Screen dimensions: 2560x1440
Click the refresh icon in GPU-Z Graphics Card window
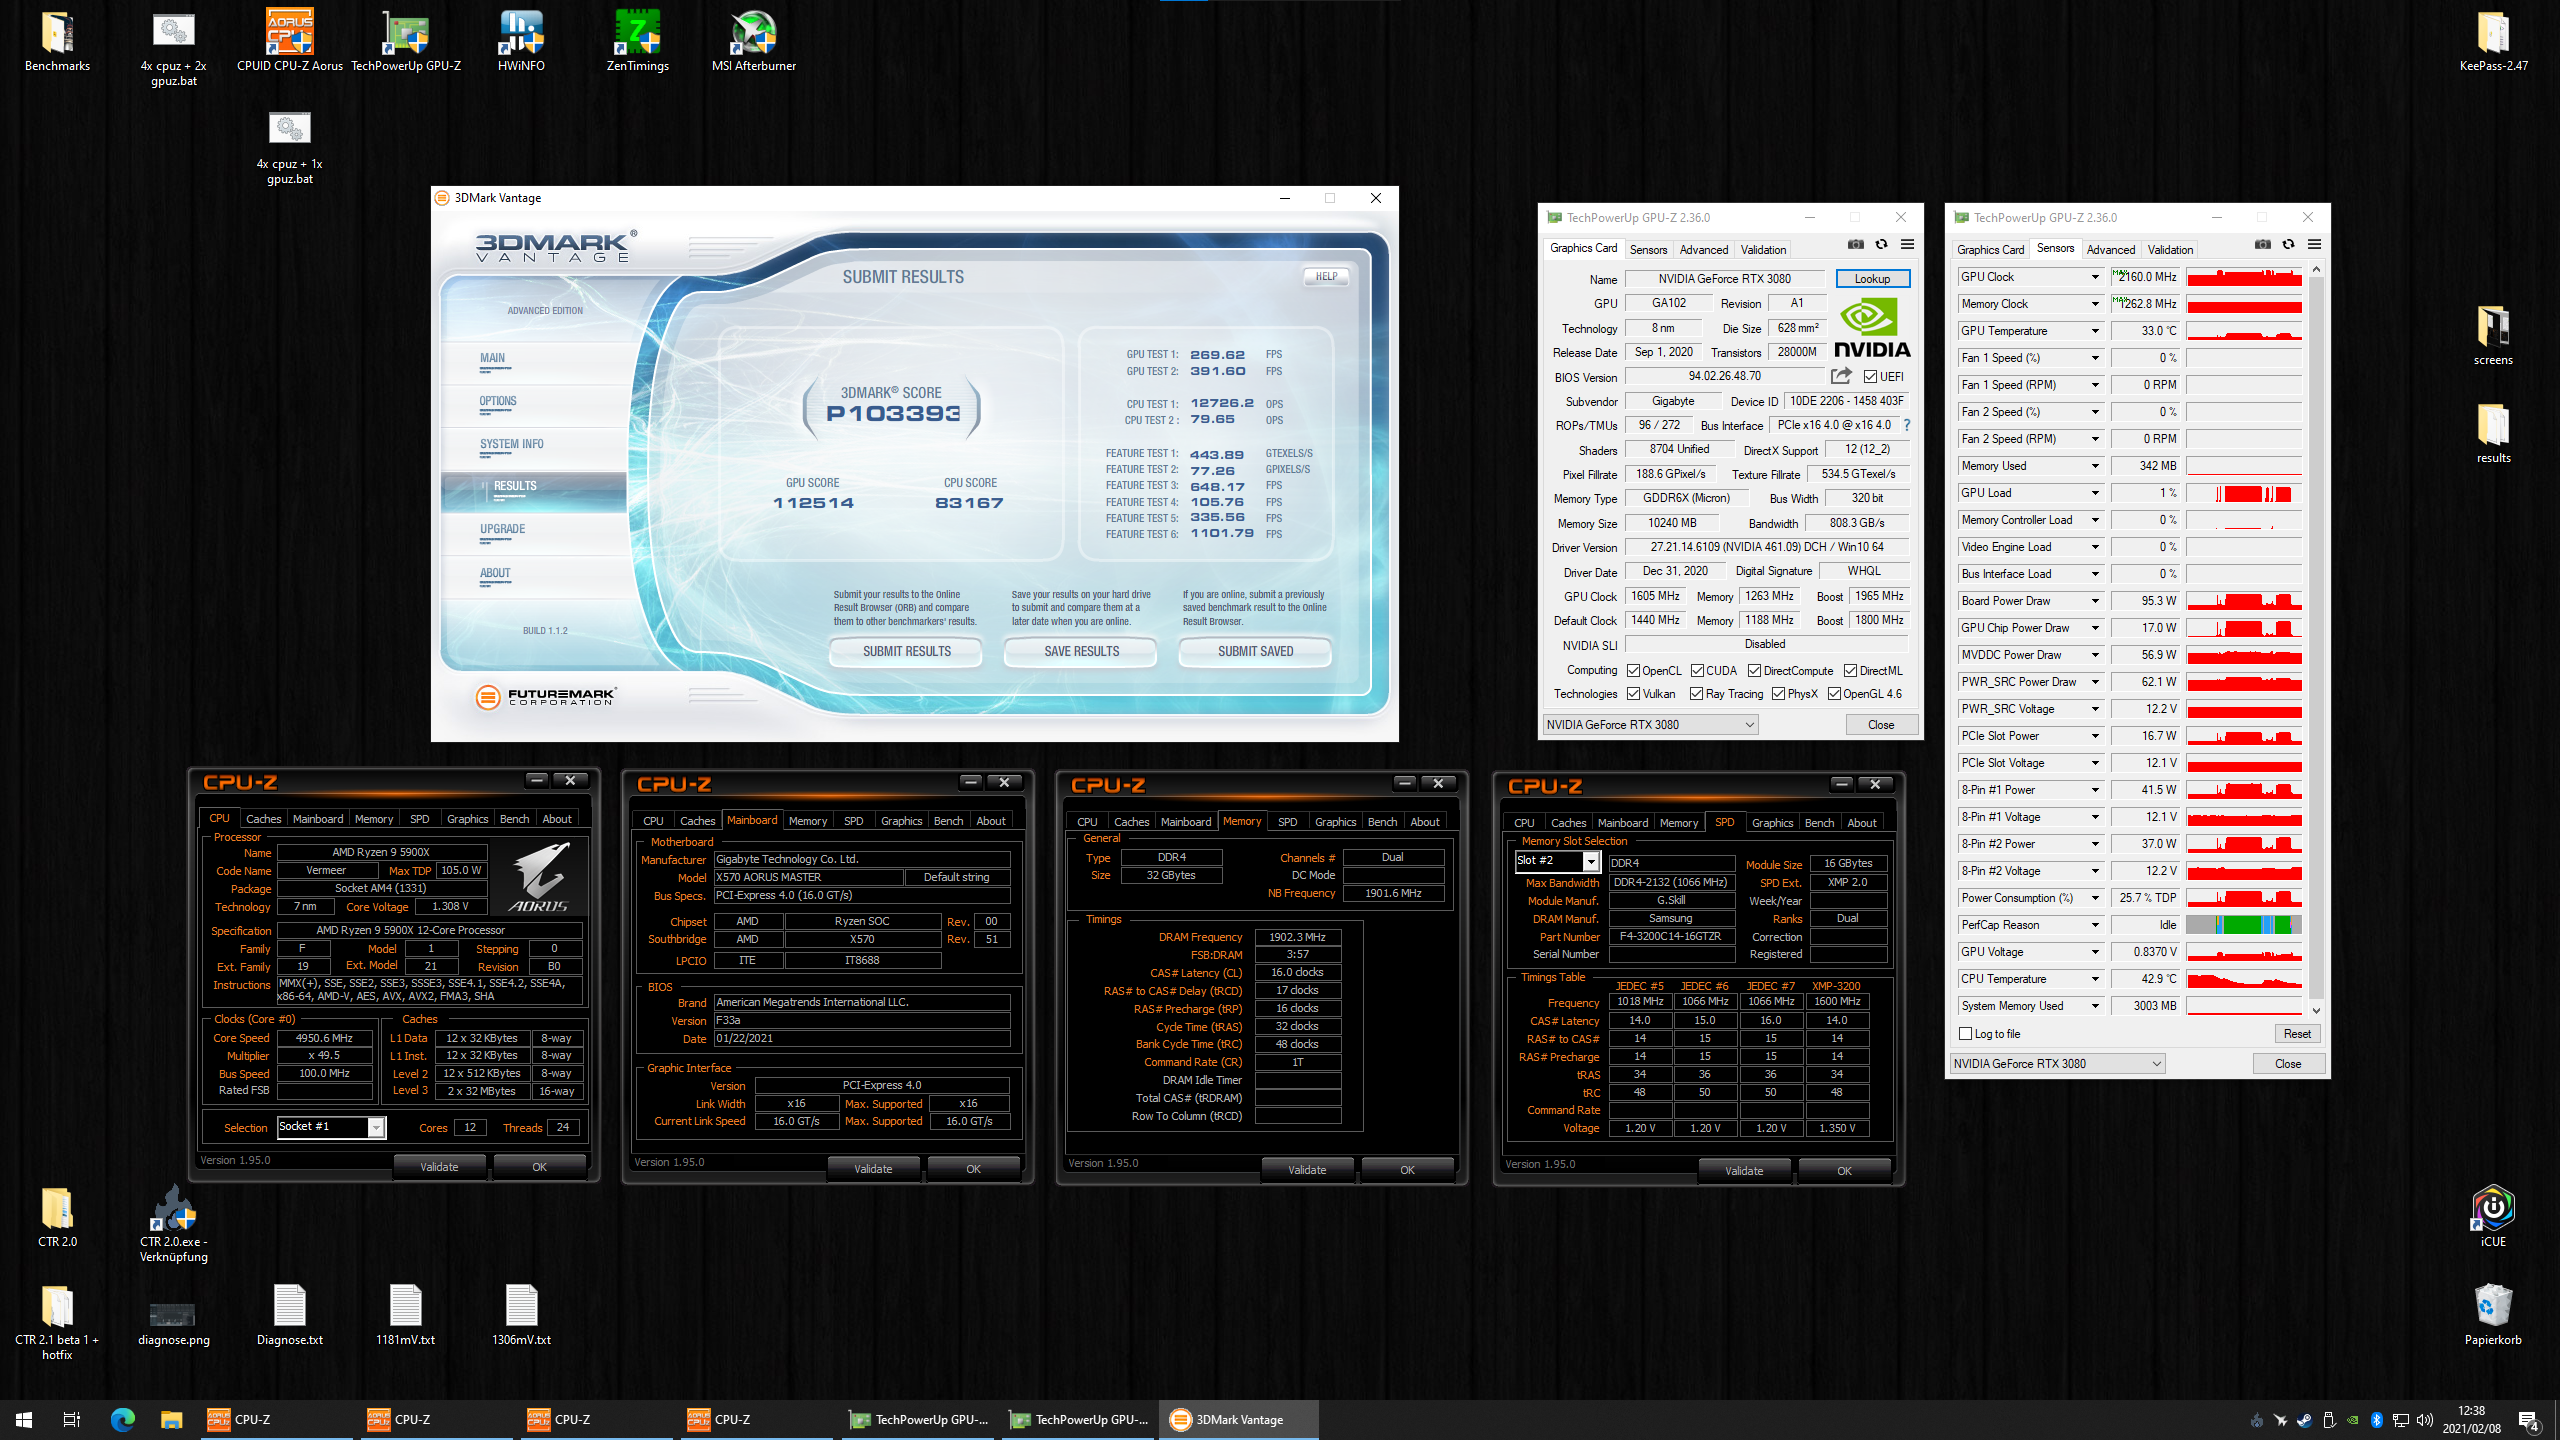tap(1881, 245)
